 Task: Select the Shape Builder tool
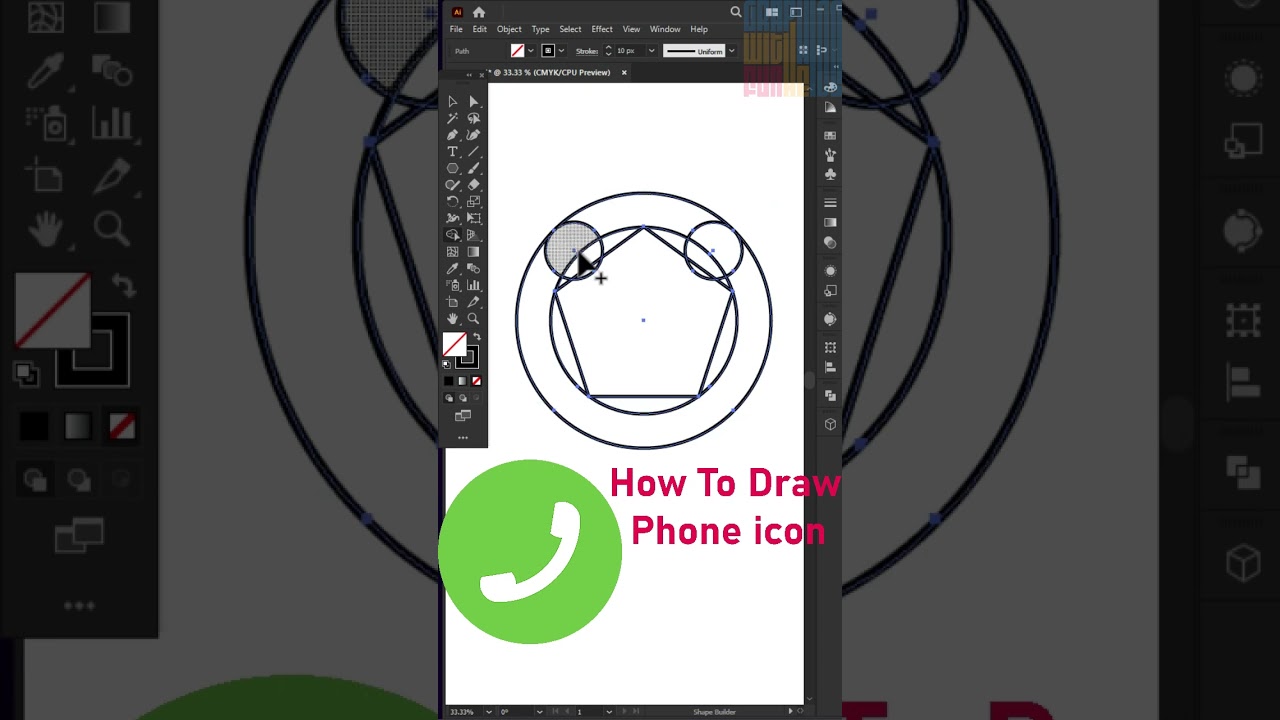(x=452, y=235)
